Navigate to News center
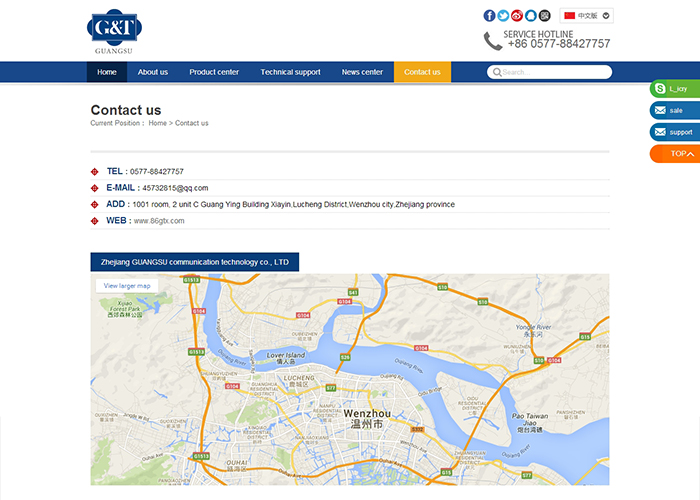 click(x=362, y=72)
